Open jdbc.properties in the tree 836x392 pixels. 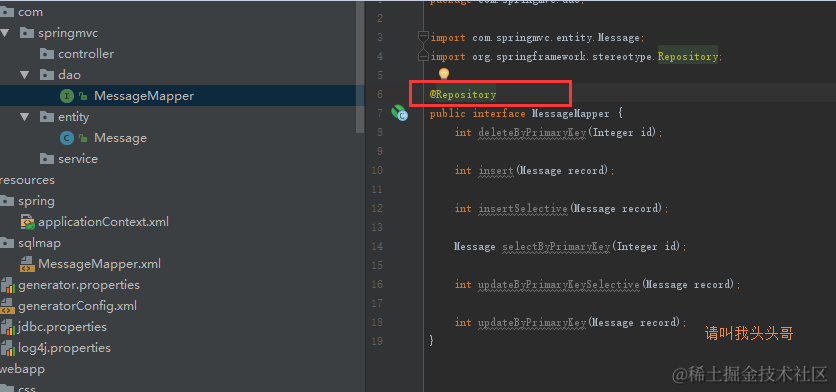coord(62,327)
